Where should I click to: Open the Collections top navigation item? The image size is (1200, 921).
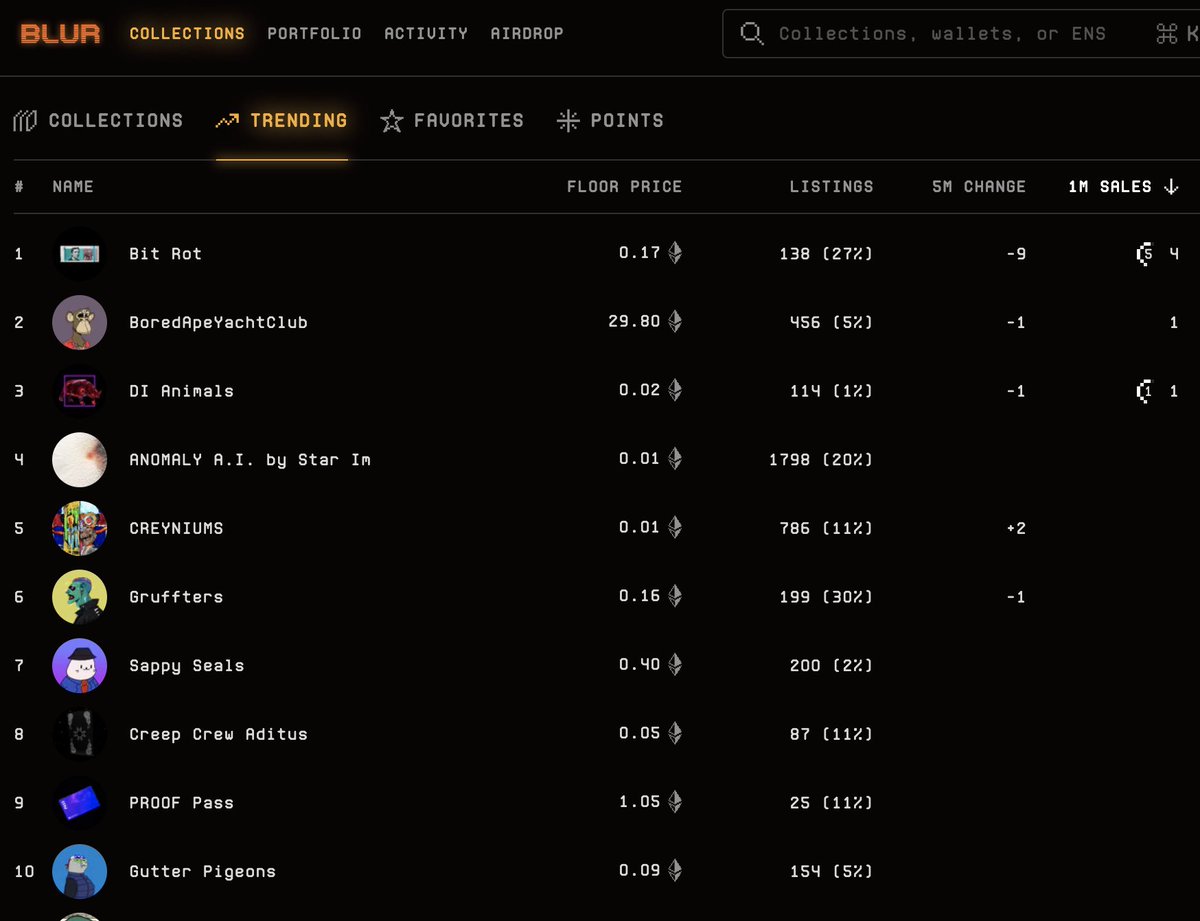[187, 34]
